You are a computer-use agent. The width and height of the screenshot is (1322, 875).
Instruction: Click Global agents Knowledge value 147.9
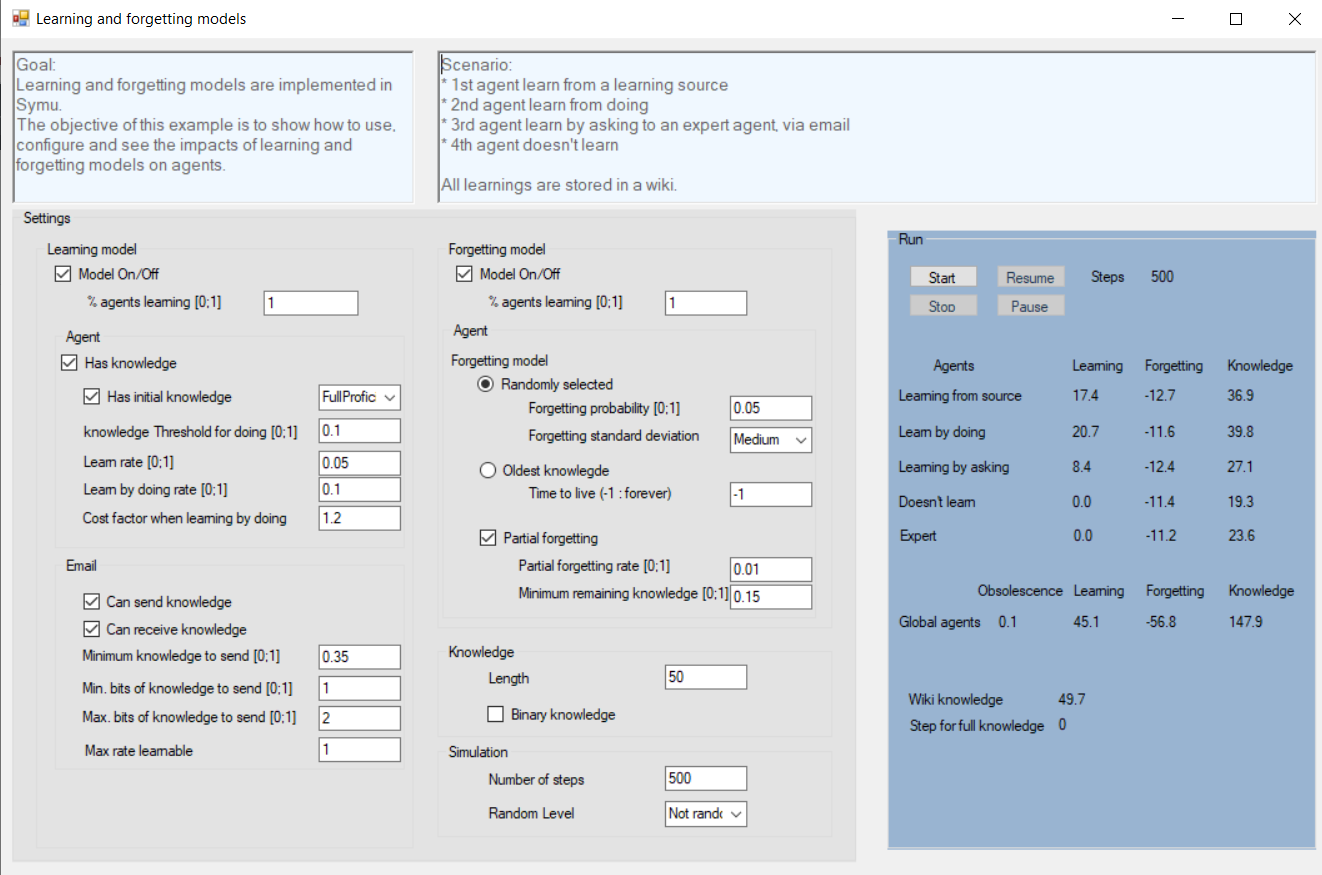point(1246,622)
